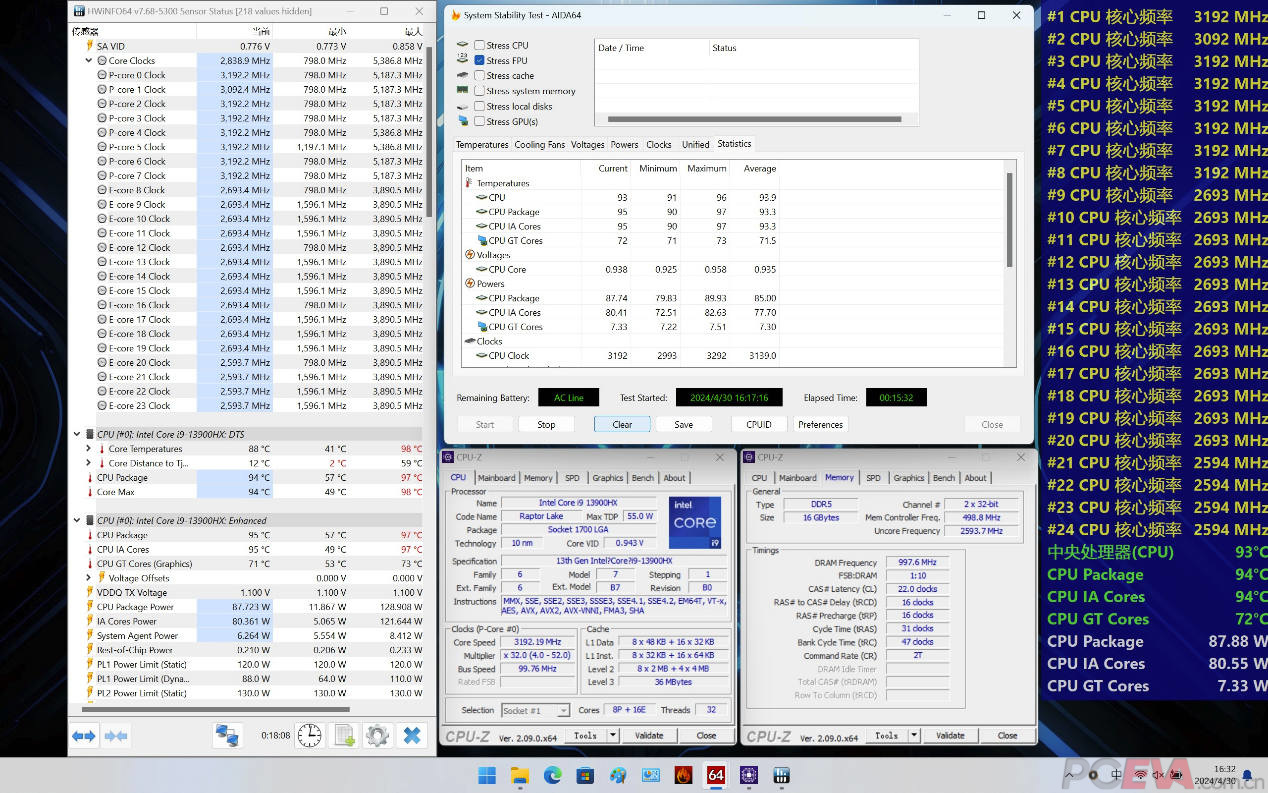This screenshot has width=1268, height=793.
Task: Click the Intel Core i9 logo in CPU-Z
Action: (694, 523)
